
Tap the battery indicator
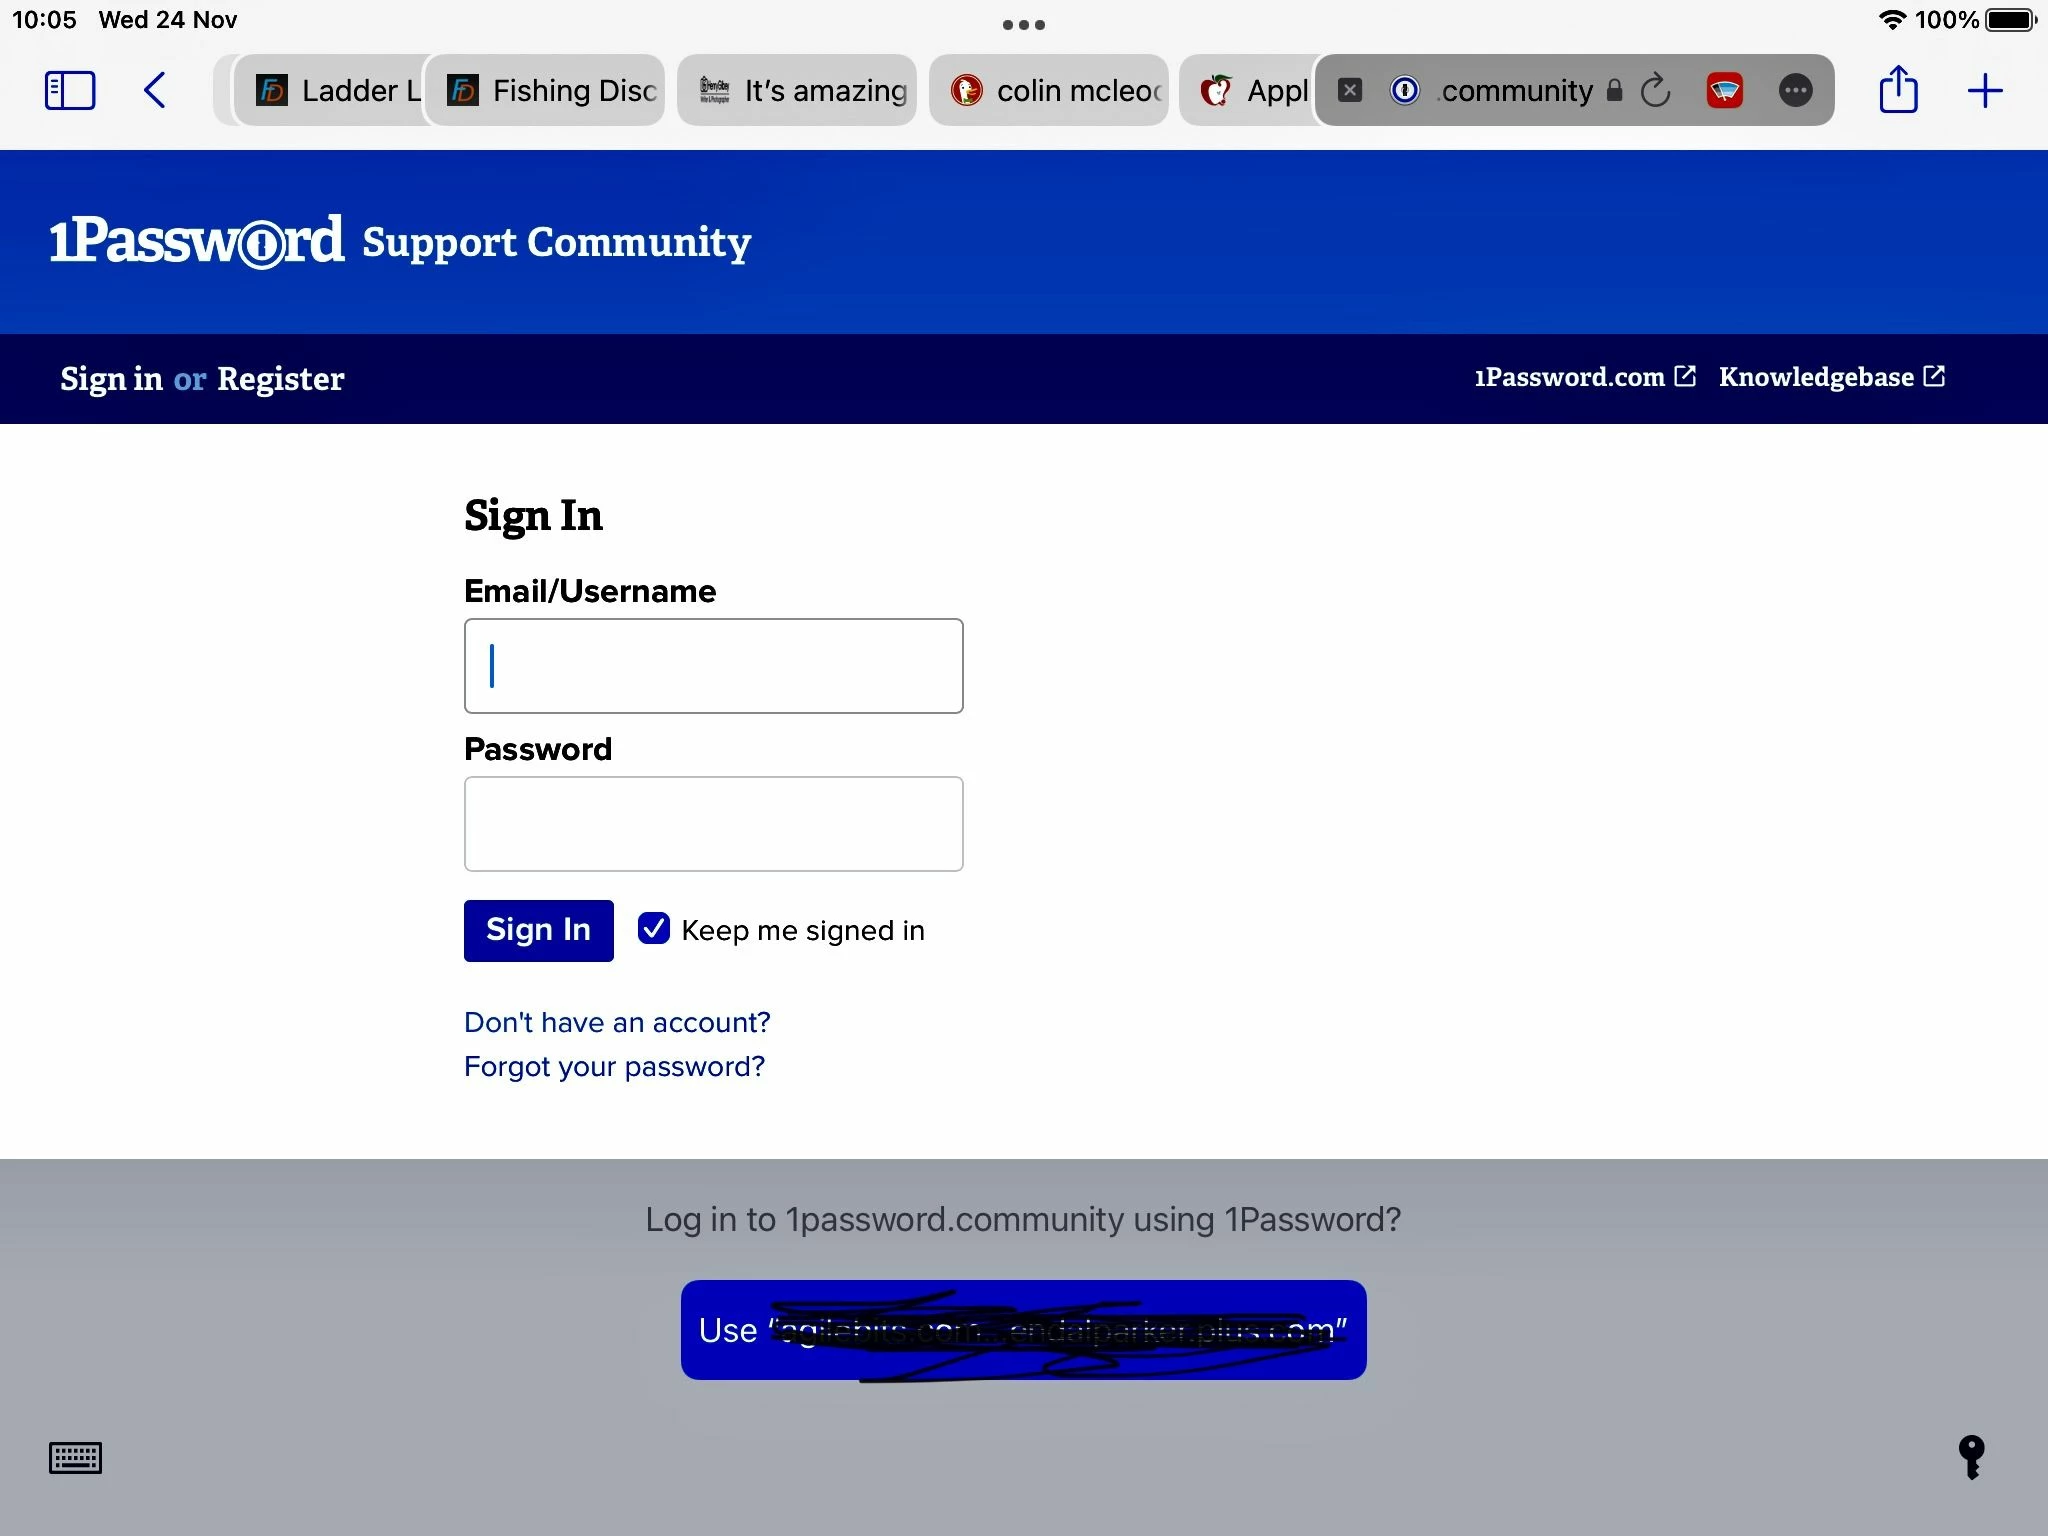2011,19
